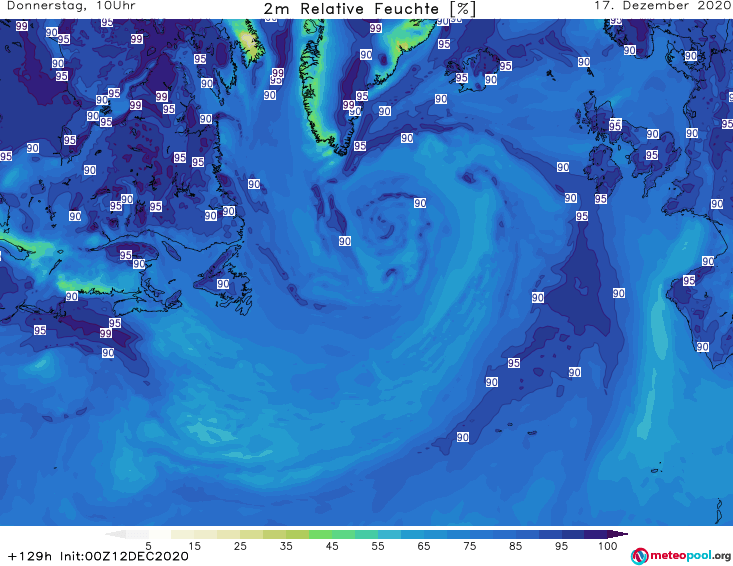Click the meteopool.org logo text
The width and height of the screenshot is (733, 566).
pos(690,555)
